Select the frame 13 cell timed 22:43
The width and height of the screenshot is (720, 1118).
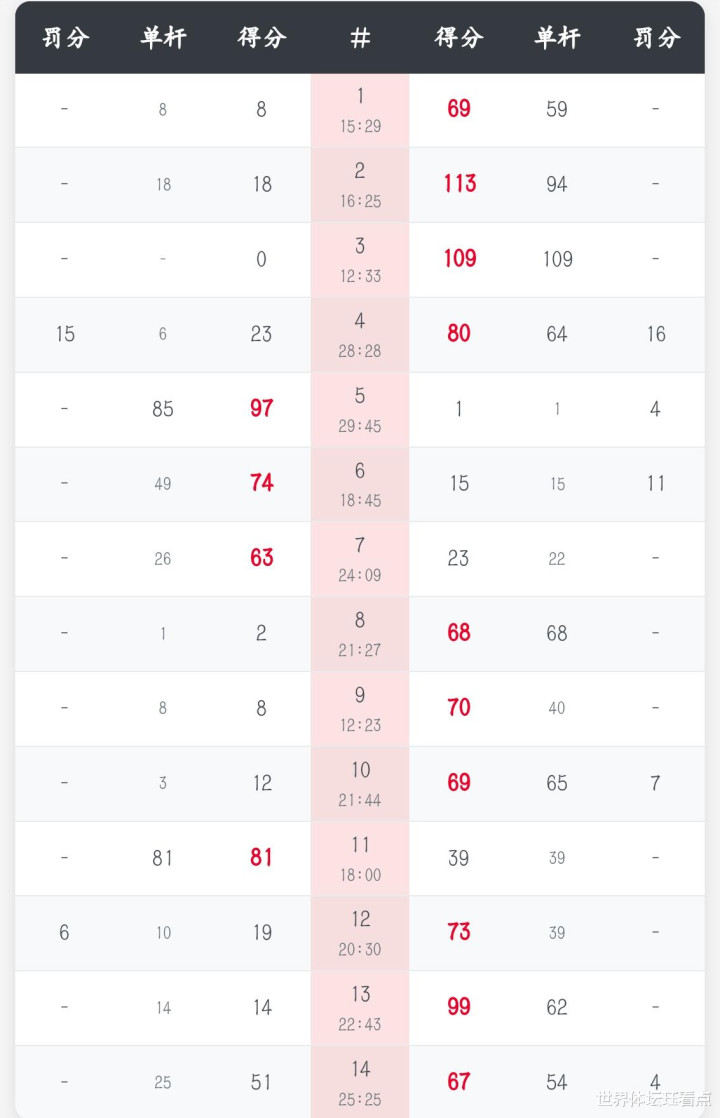click(x=360, y=1008)
